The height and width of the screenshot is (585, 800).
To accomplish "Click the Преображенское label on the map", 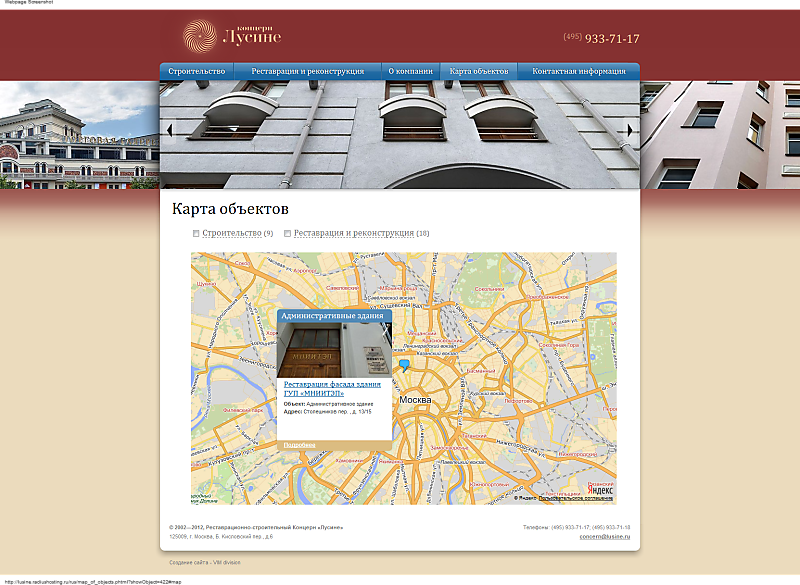I will point(547,296).
